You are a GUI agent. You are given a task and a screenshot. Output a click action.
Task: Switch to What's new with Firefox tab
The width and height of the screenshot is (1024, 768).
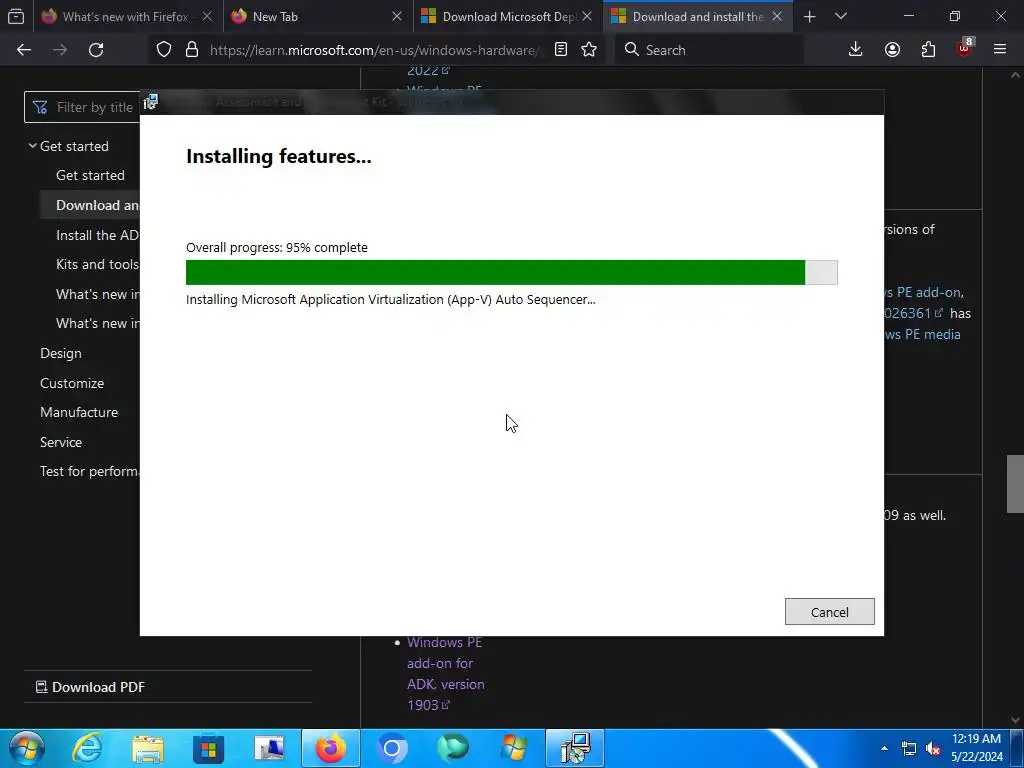(x=127, y=16)
